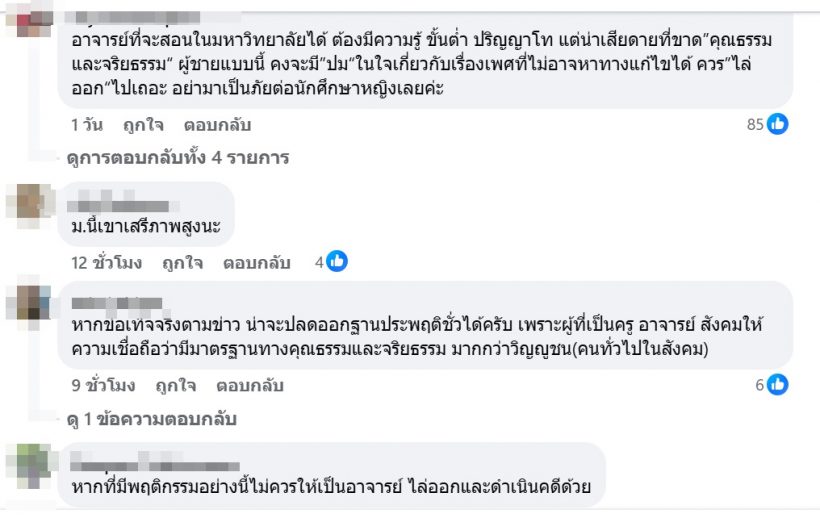The image size is (820, 518).
Task: Show replies via "ดู 1 ข้อความตอบกลับ"
Action: (151, 419)
